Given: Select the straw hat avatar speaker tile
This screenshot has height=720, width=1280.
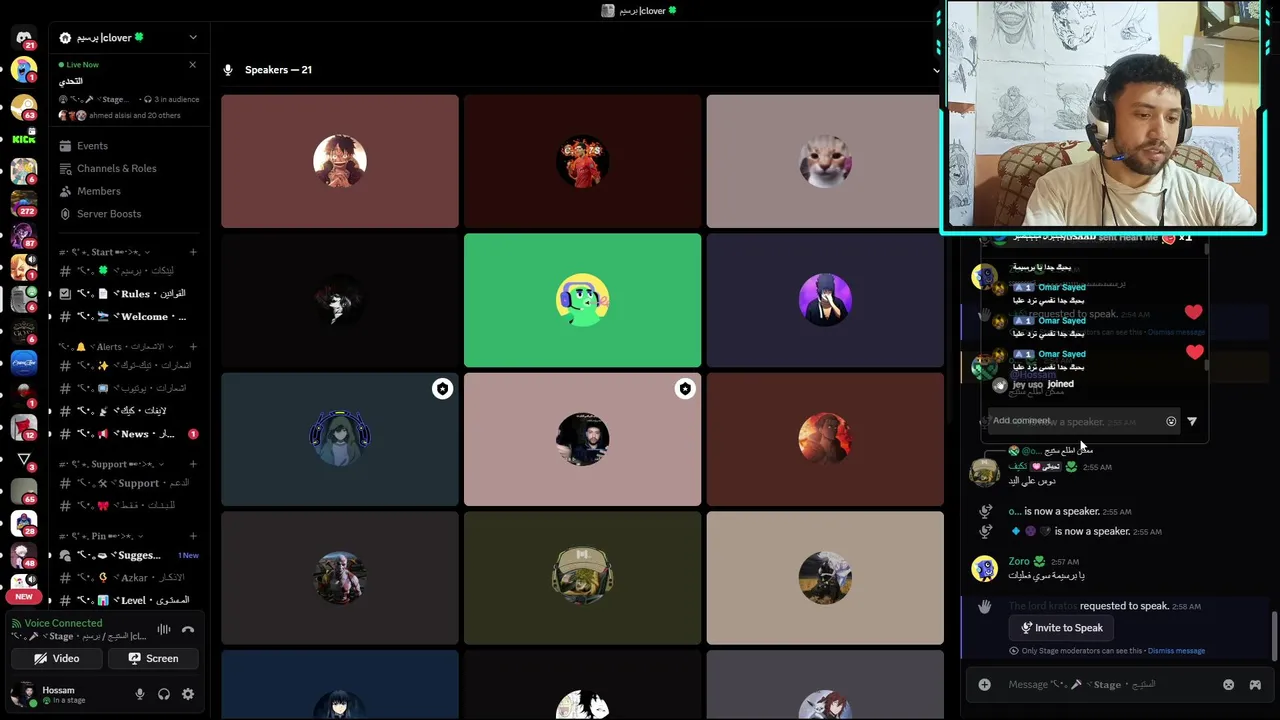Looking at the screenshot, I should [340, 161].
